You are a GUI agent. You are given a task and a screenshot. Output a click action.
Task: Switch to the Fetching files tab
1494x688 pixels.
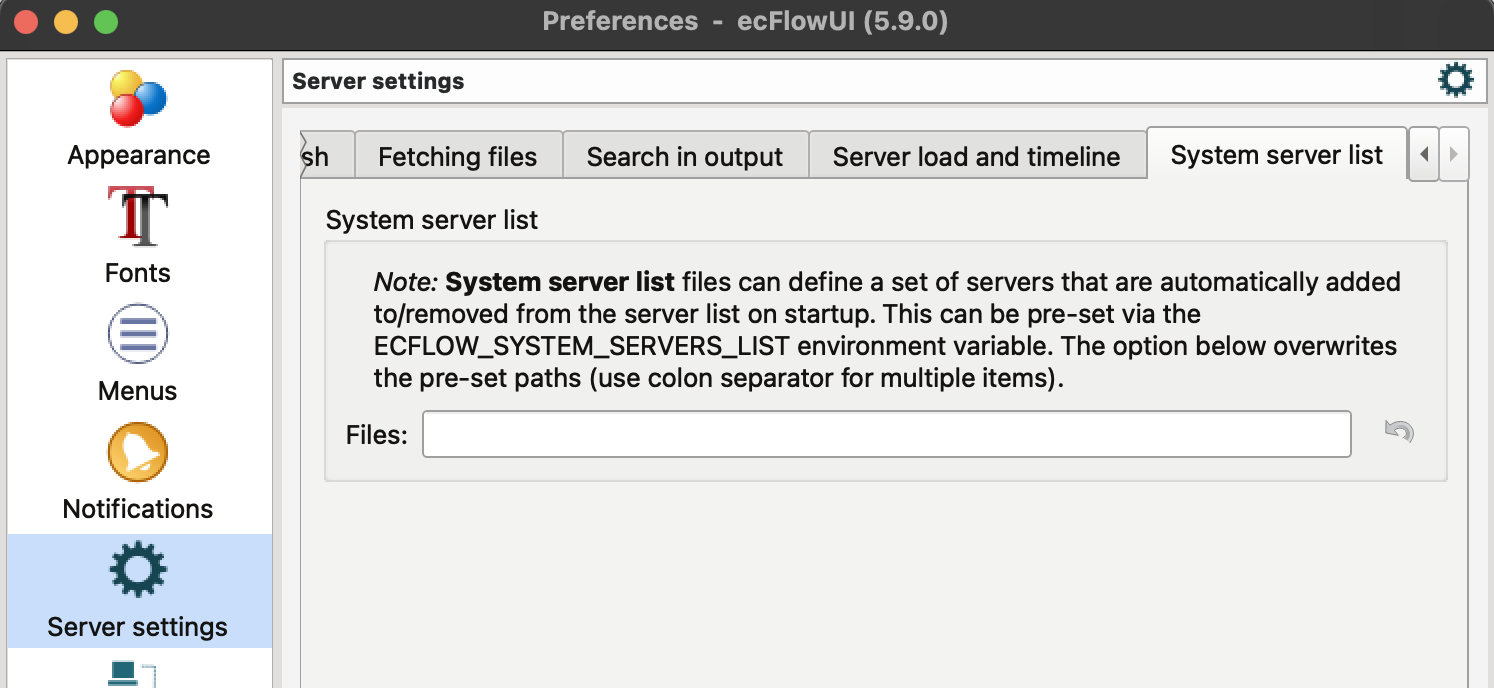coord(458,156)
